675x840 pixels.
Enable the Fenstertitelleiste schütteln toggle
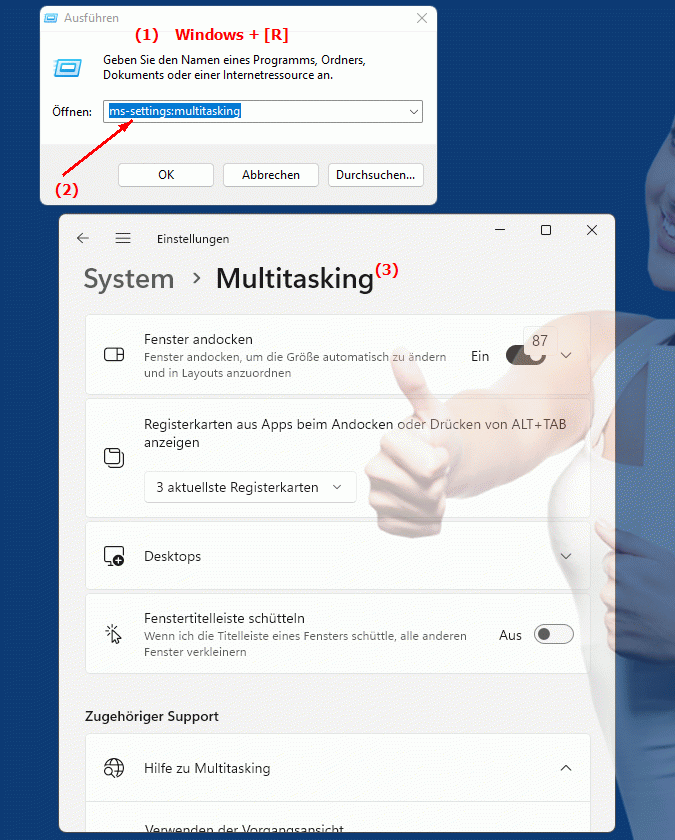554,635
